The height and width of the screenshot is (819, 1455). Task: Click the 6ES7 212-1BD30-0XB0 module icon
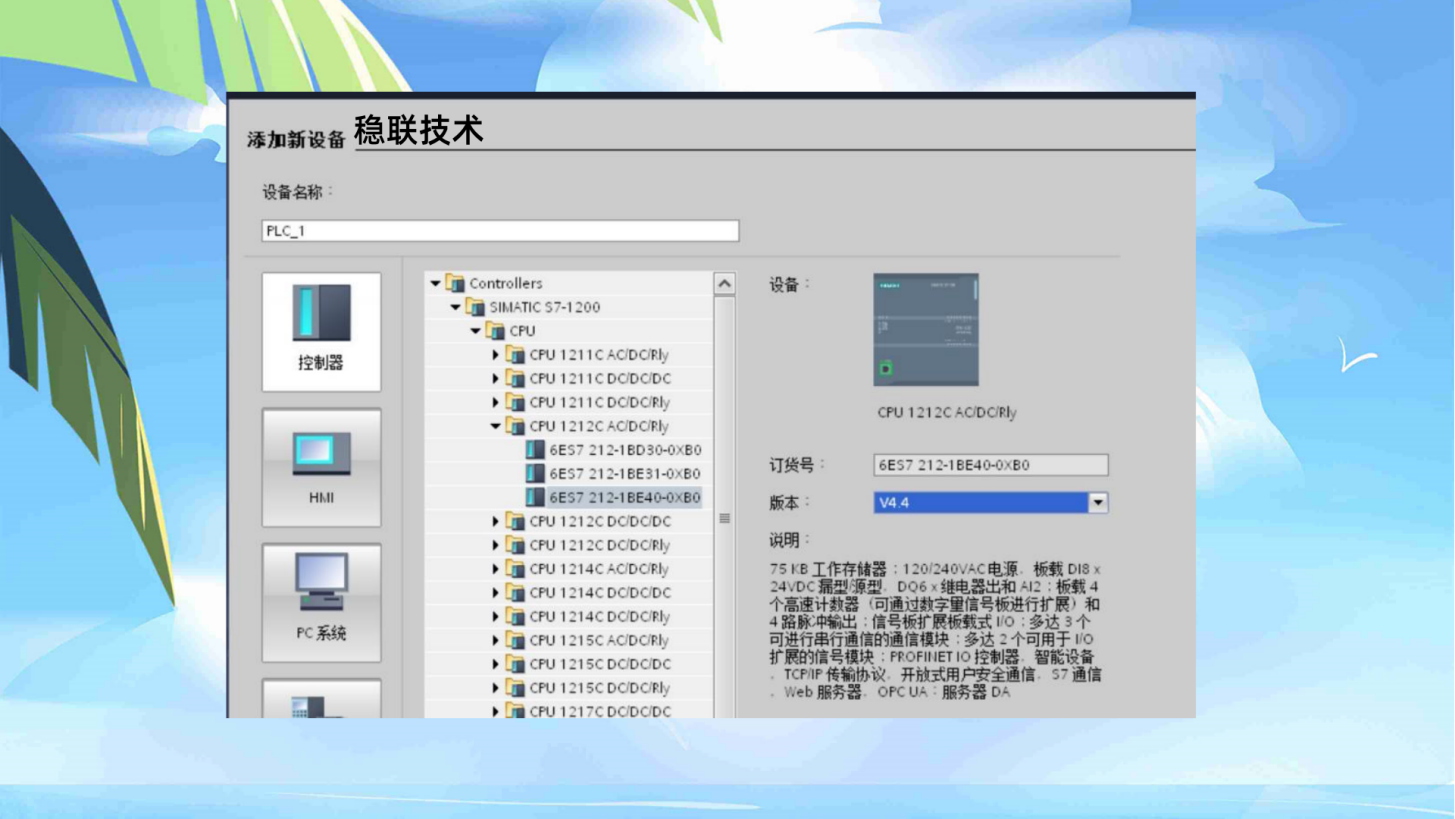[533, 450]
